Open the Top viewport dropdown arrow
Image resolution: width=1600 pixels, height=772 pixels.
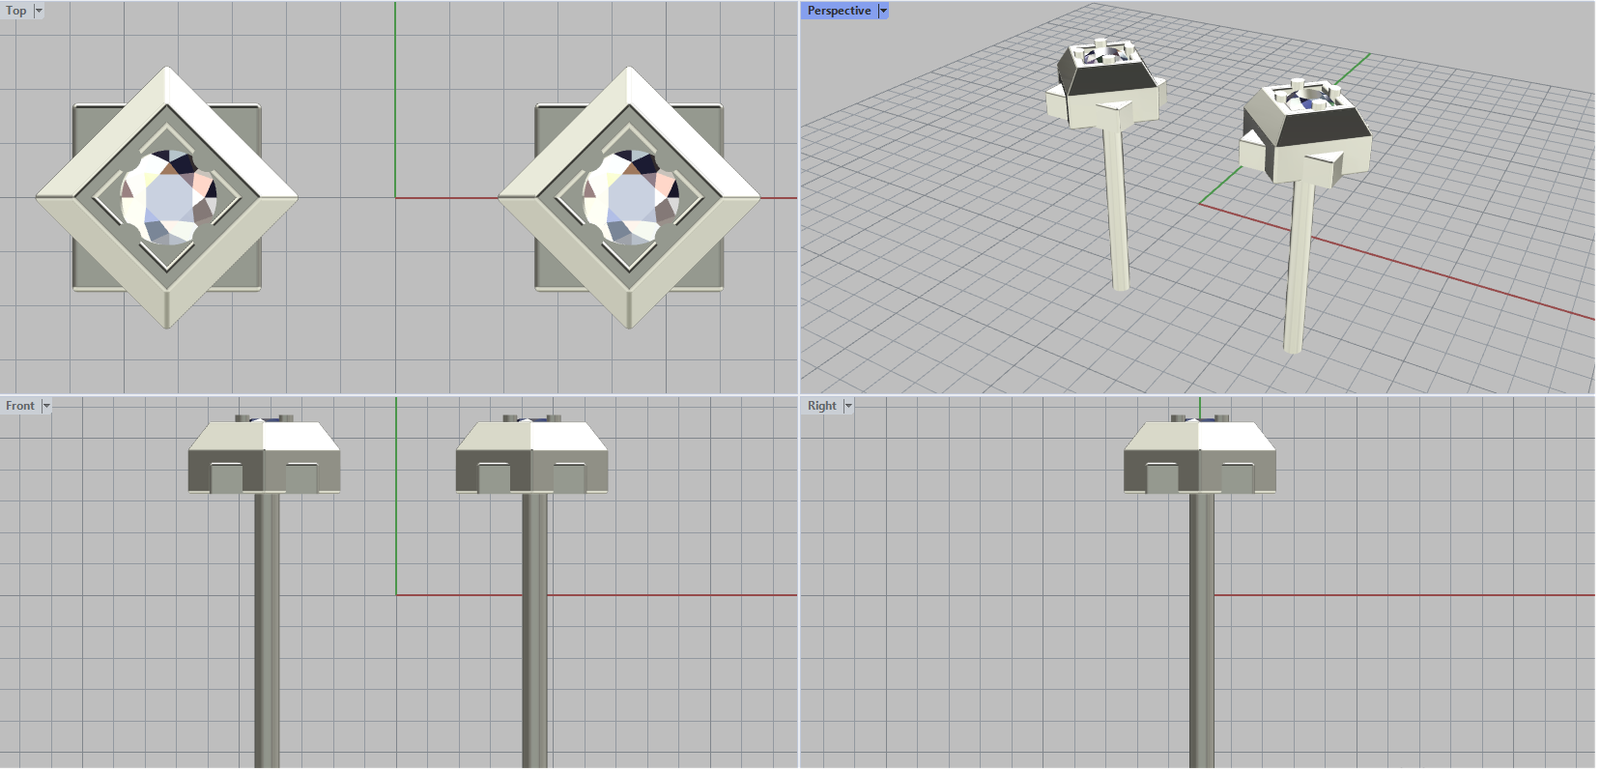[39, 11]
